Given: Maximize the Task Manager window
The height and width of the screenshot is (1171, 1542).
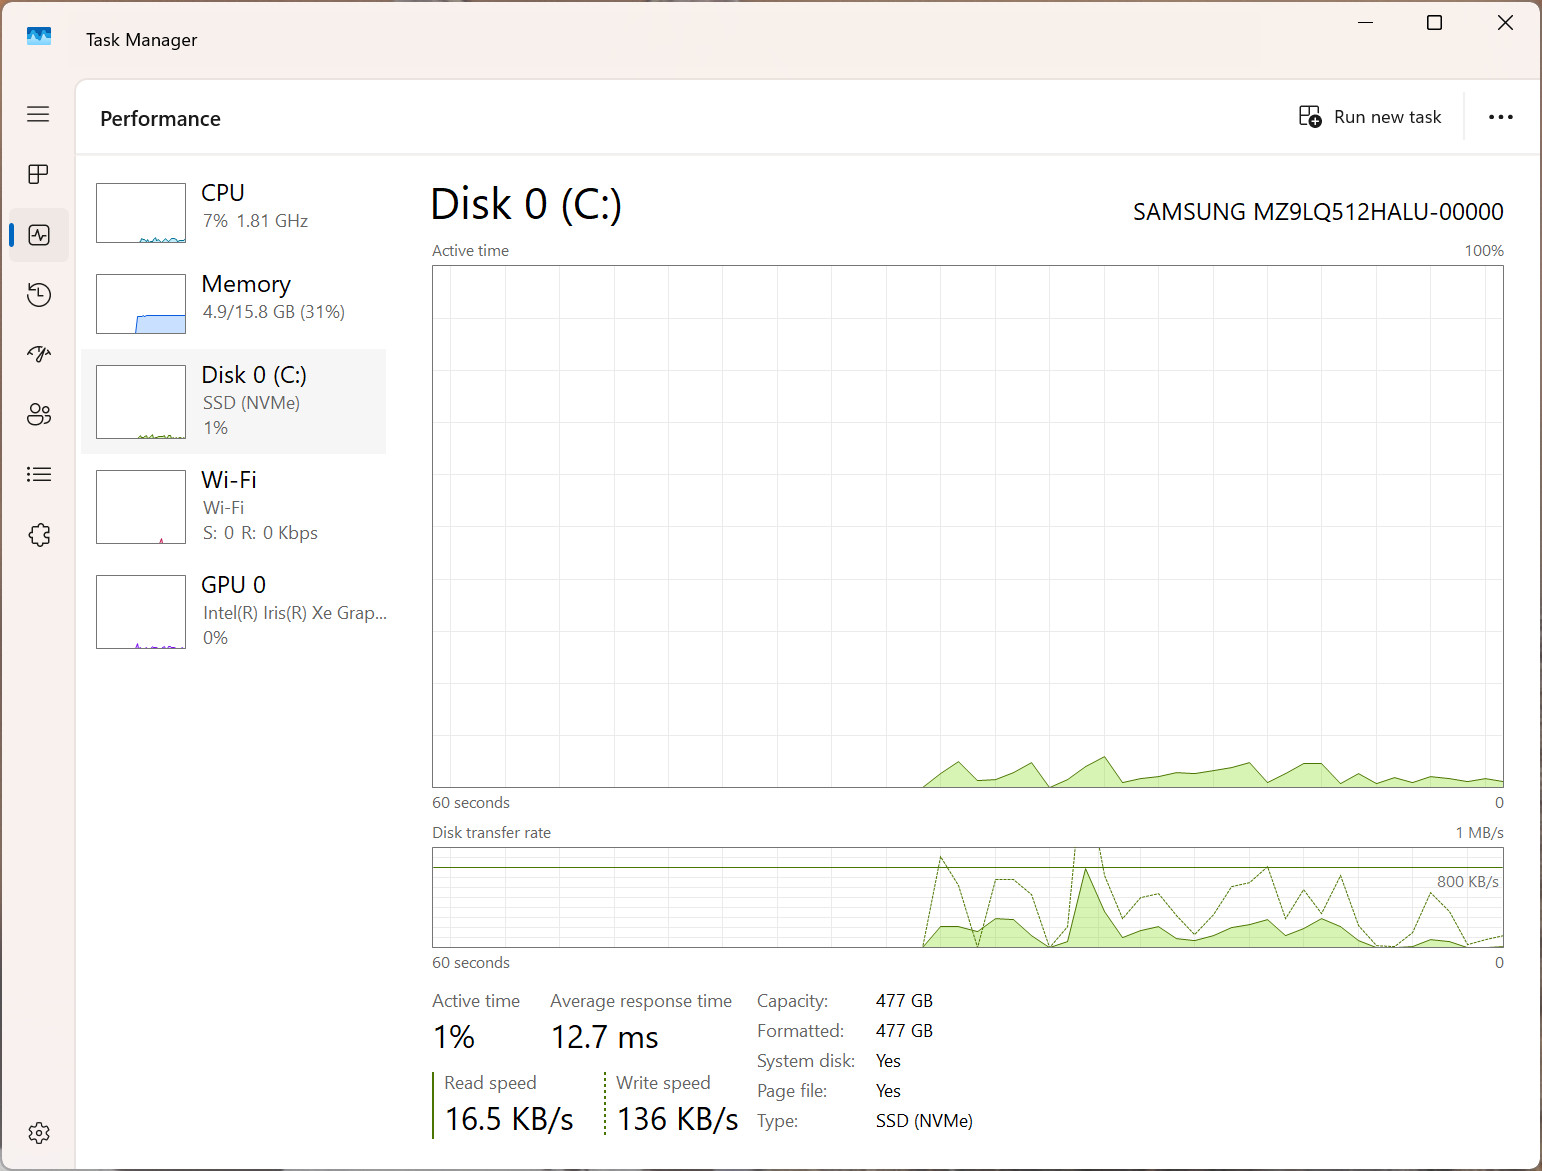Looking at the screenshot, I should click(1434, 23).
